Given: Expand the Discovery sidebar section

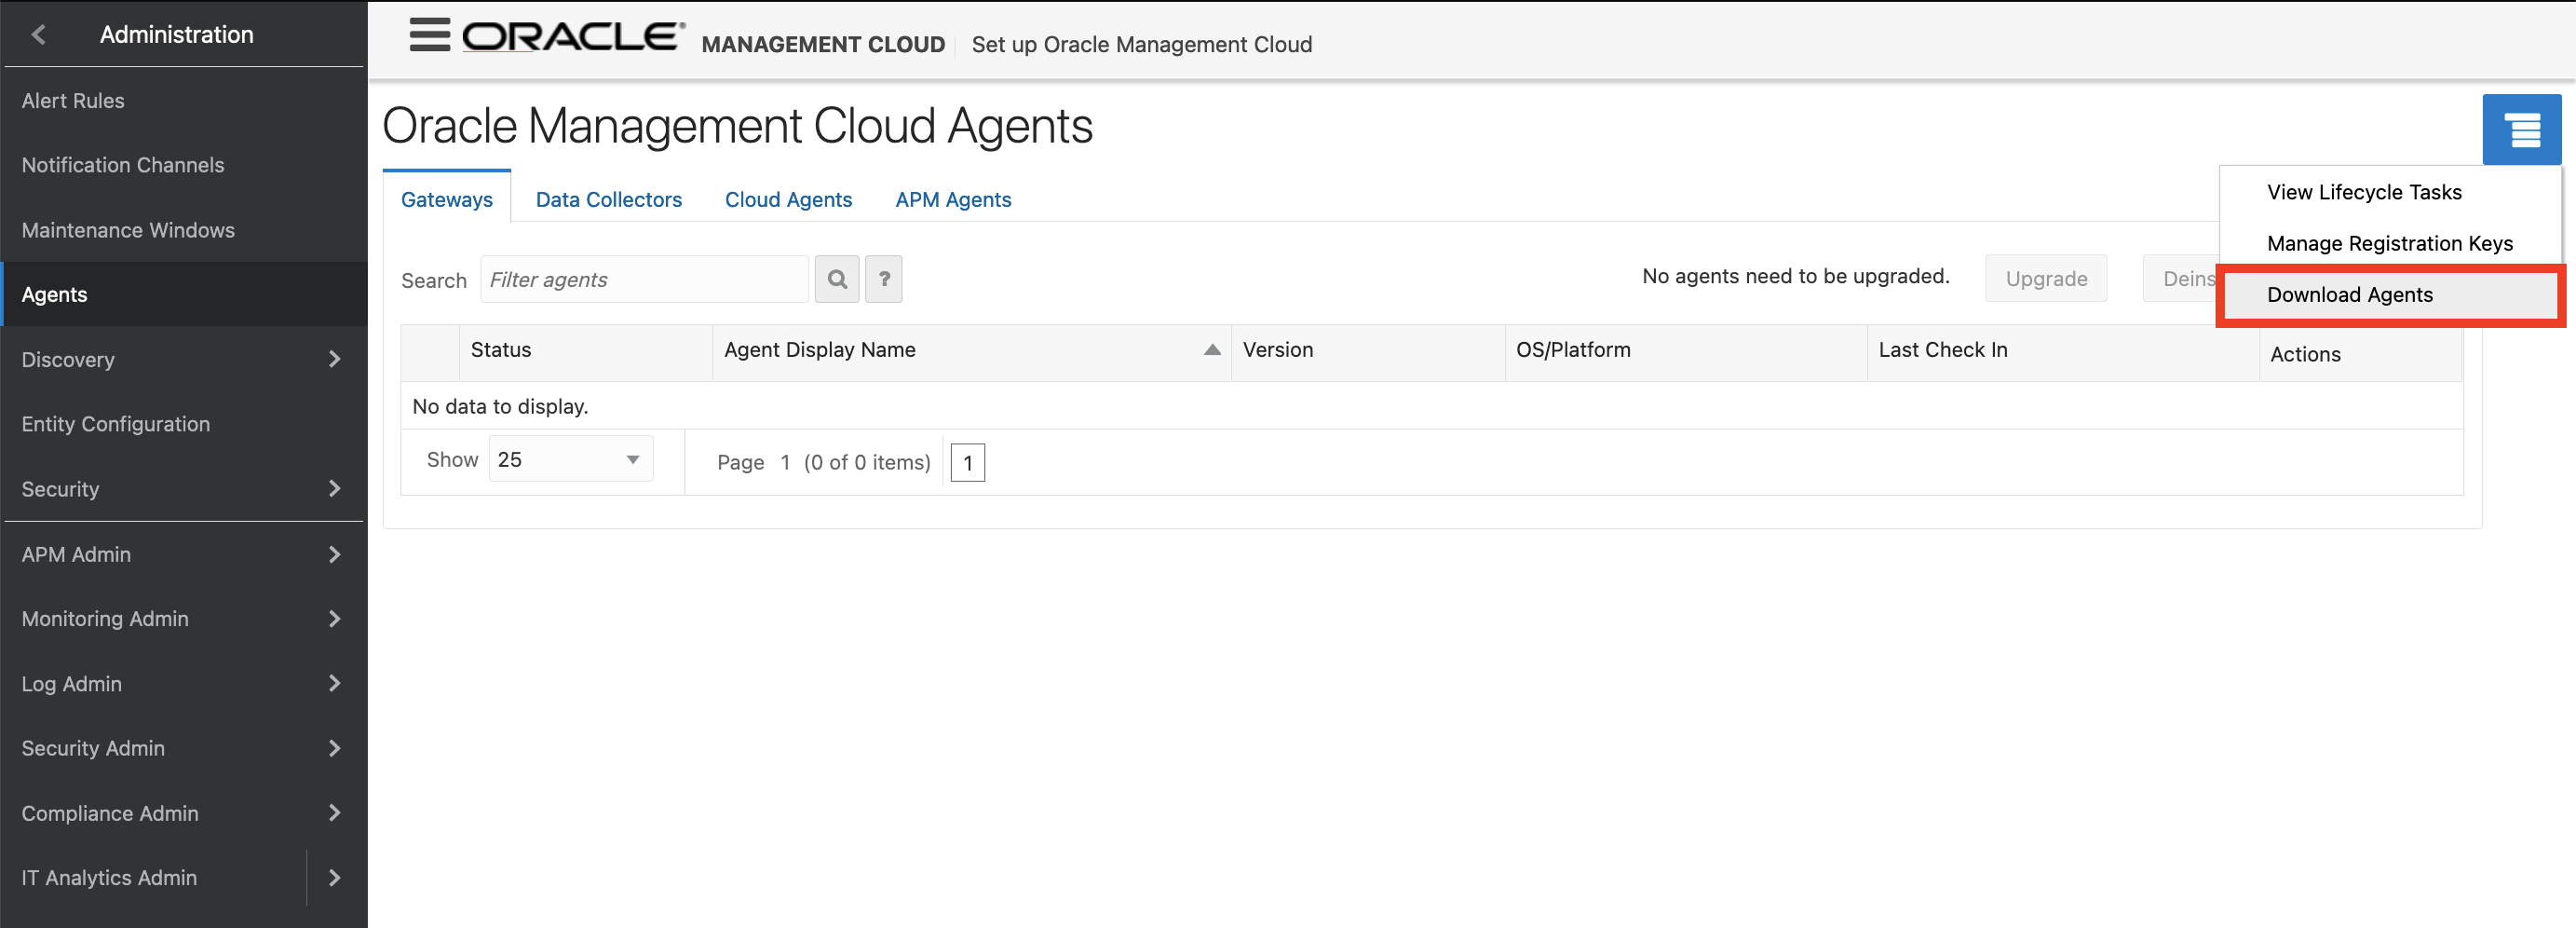Looking at the screenshot, I should point(334,359).
